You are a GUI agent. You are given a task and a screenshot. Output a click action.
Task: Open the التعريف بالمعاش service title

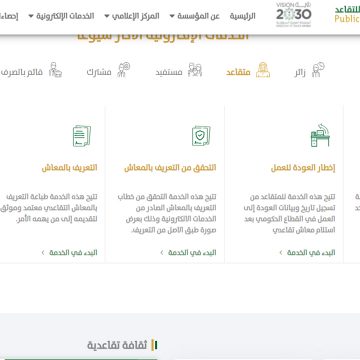coord(70,168)
